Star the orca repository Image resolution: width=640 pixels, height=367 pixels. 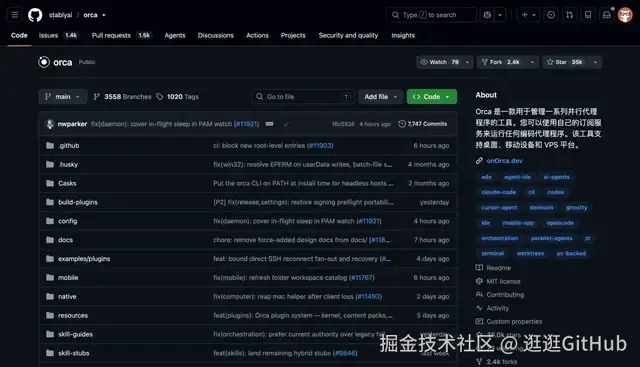point(566,62)
